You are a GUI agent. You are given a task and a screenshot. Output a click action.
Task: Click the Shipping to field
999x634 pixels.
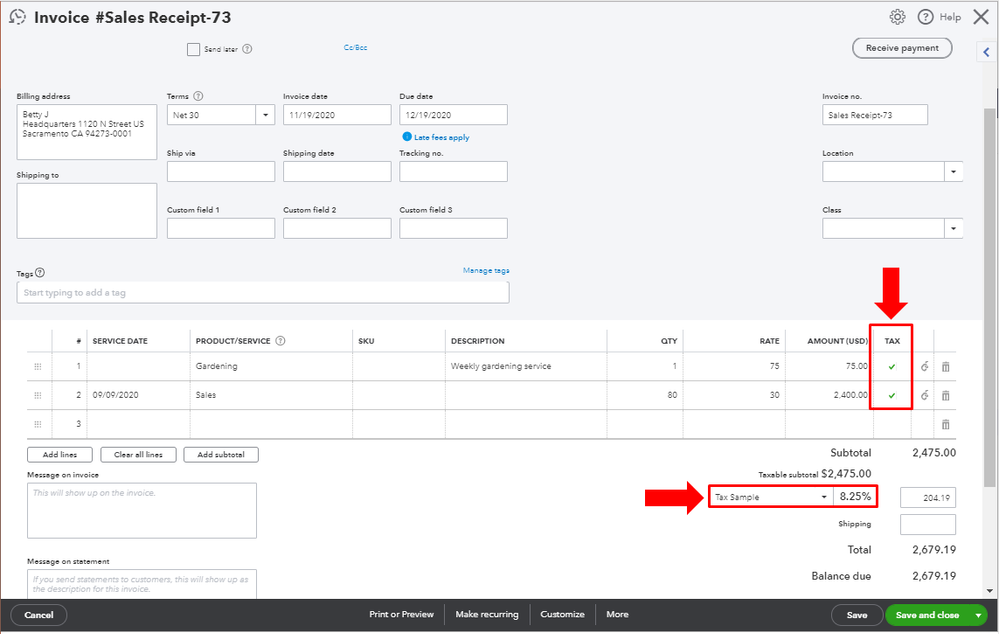(x=87, y=211)
